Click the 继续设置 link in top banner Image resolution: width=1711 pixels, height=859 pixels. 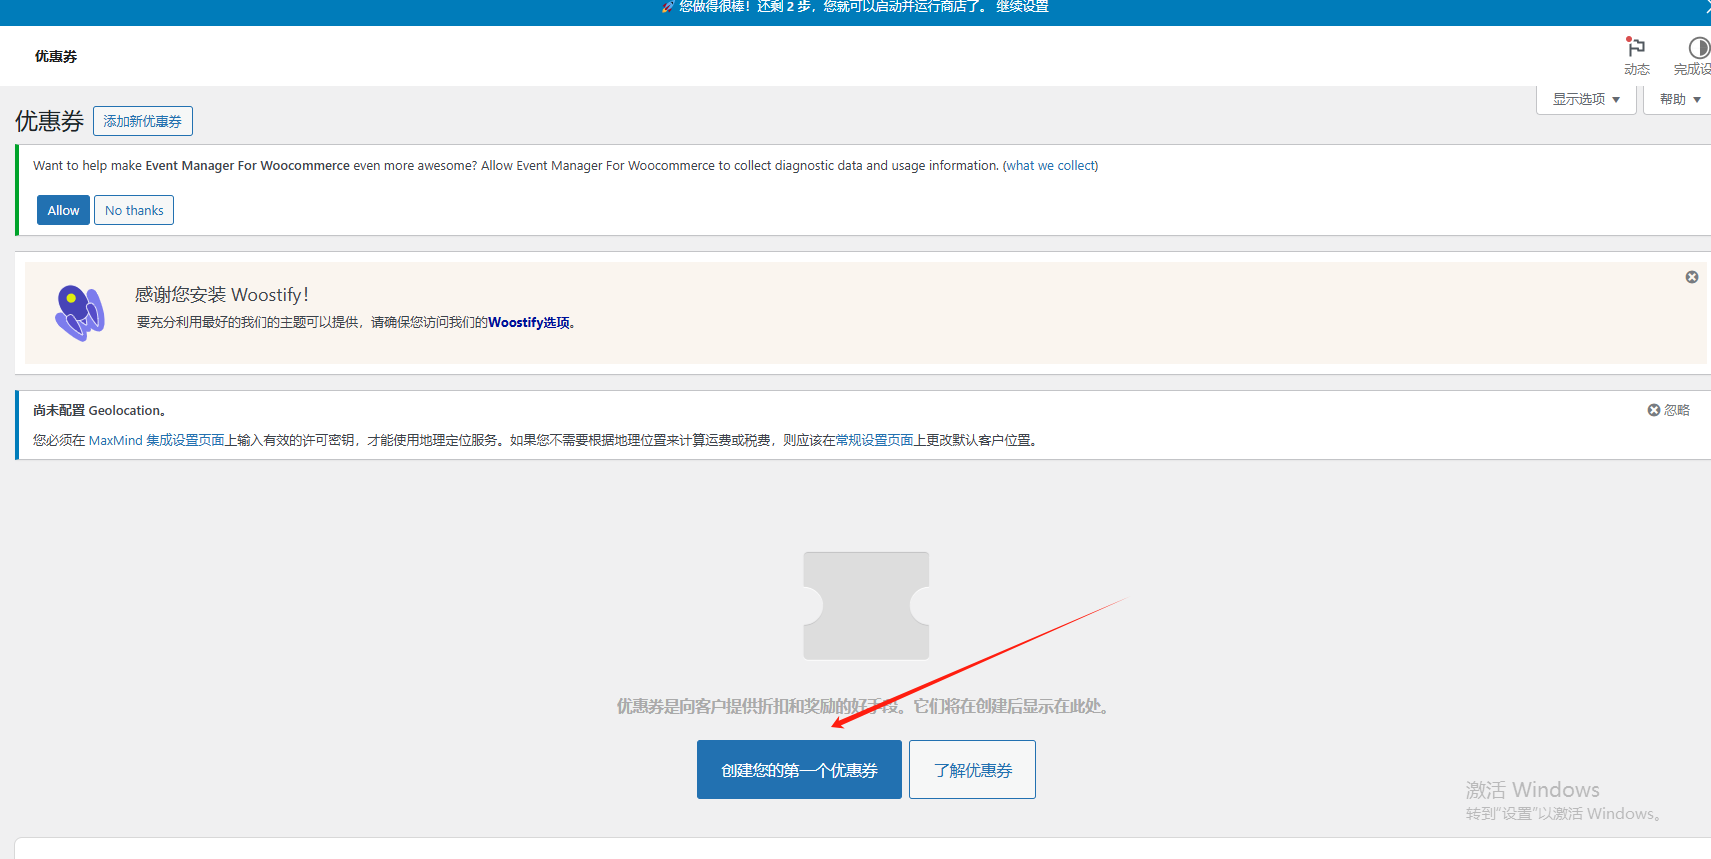[x=1022, y=7]
